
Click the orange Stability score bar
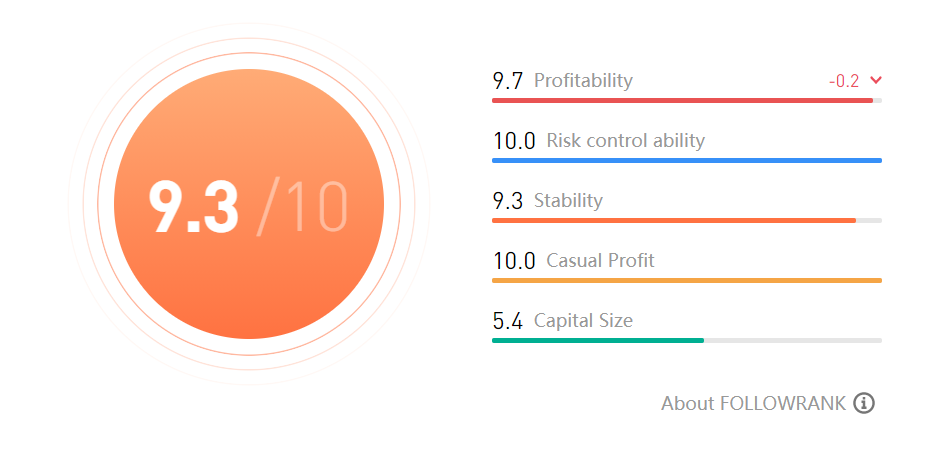click(673, 220)
